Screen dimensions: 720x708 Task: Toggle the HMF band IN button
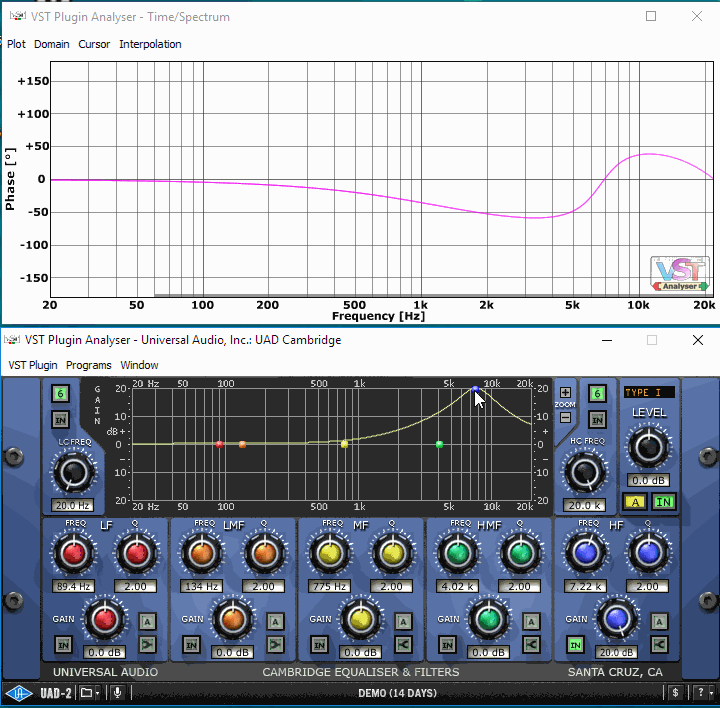coord(448,645)
